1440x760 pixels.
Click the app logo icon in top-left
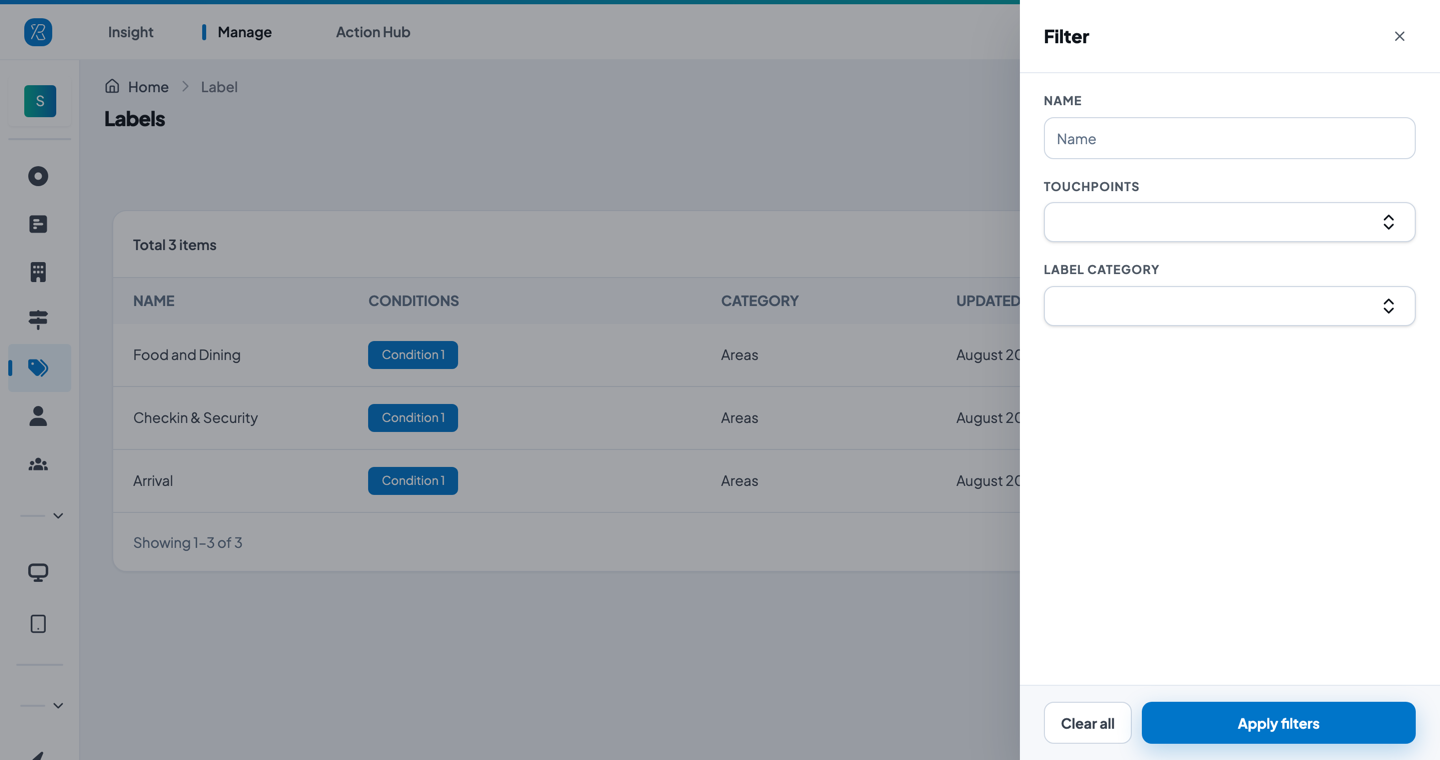pyautogui.click(x=38, y=32)
